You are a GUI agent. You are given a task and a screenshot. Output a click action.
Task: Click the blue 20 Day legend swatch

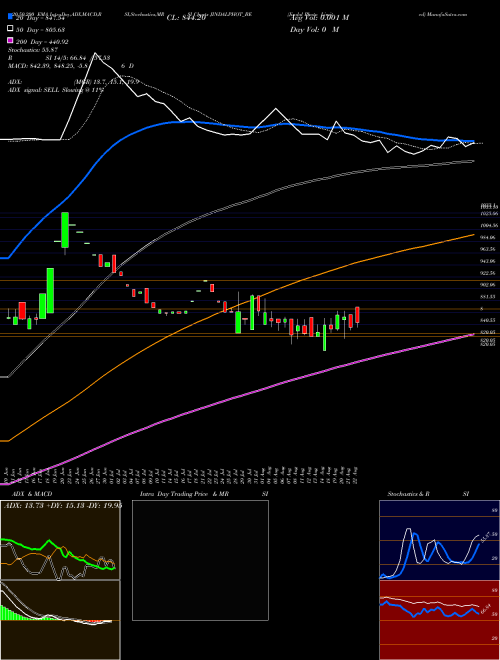10,17
